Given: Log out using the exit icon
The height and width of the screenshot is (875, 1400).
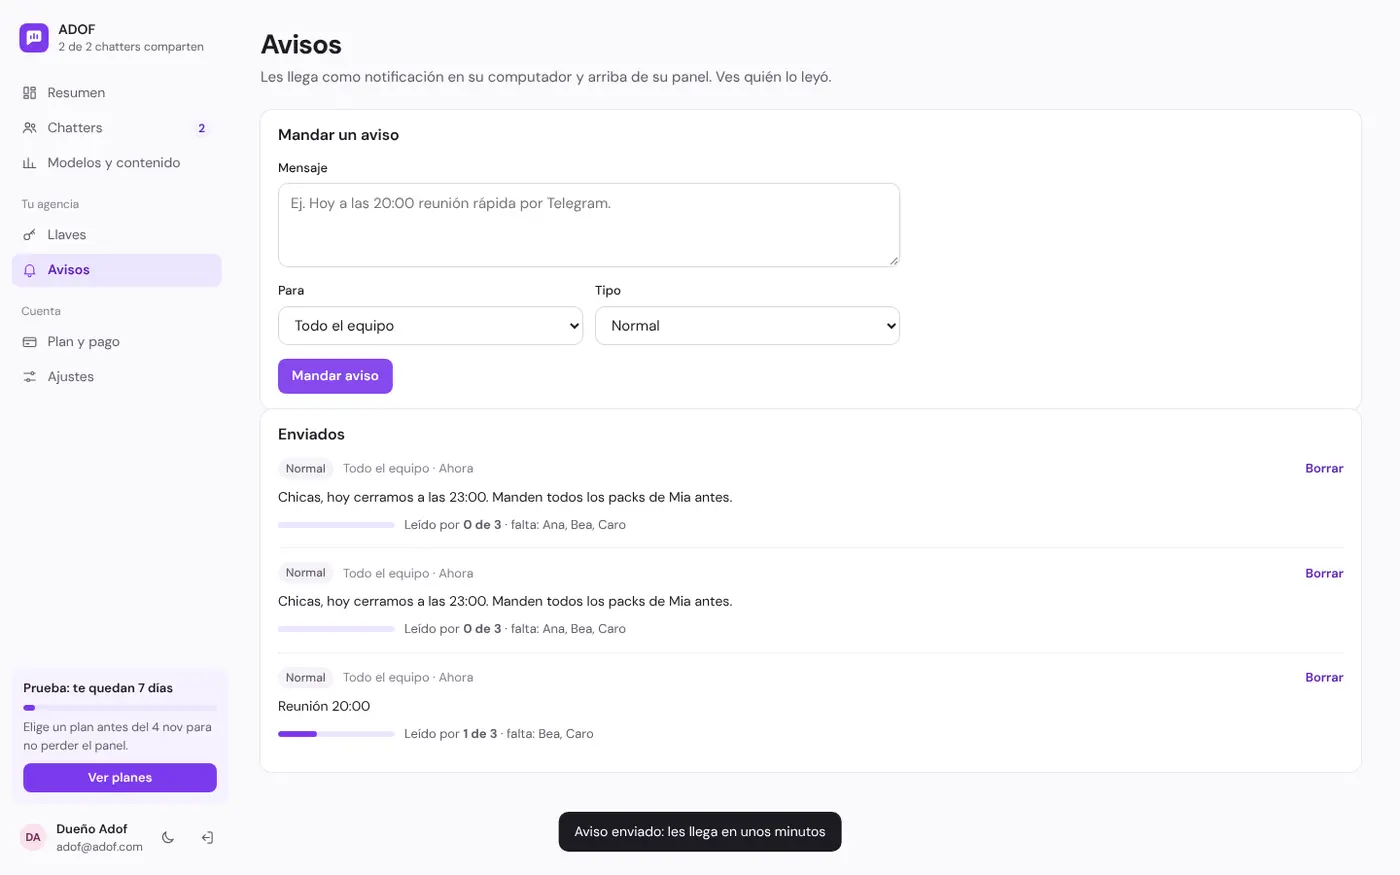Looking at the screenshot, I should coord(207,838).
